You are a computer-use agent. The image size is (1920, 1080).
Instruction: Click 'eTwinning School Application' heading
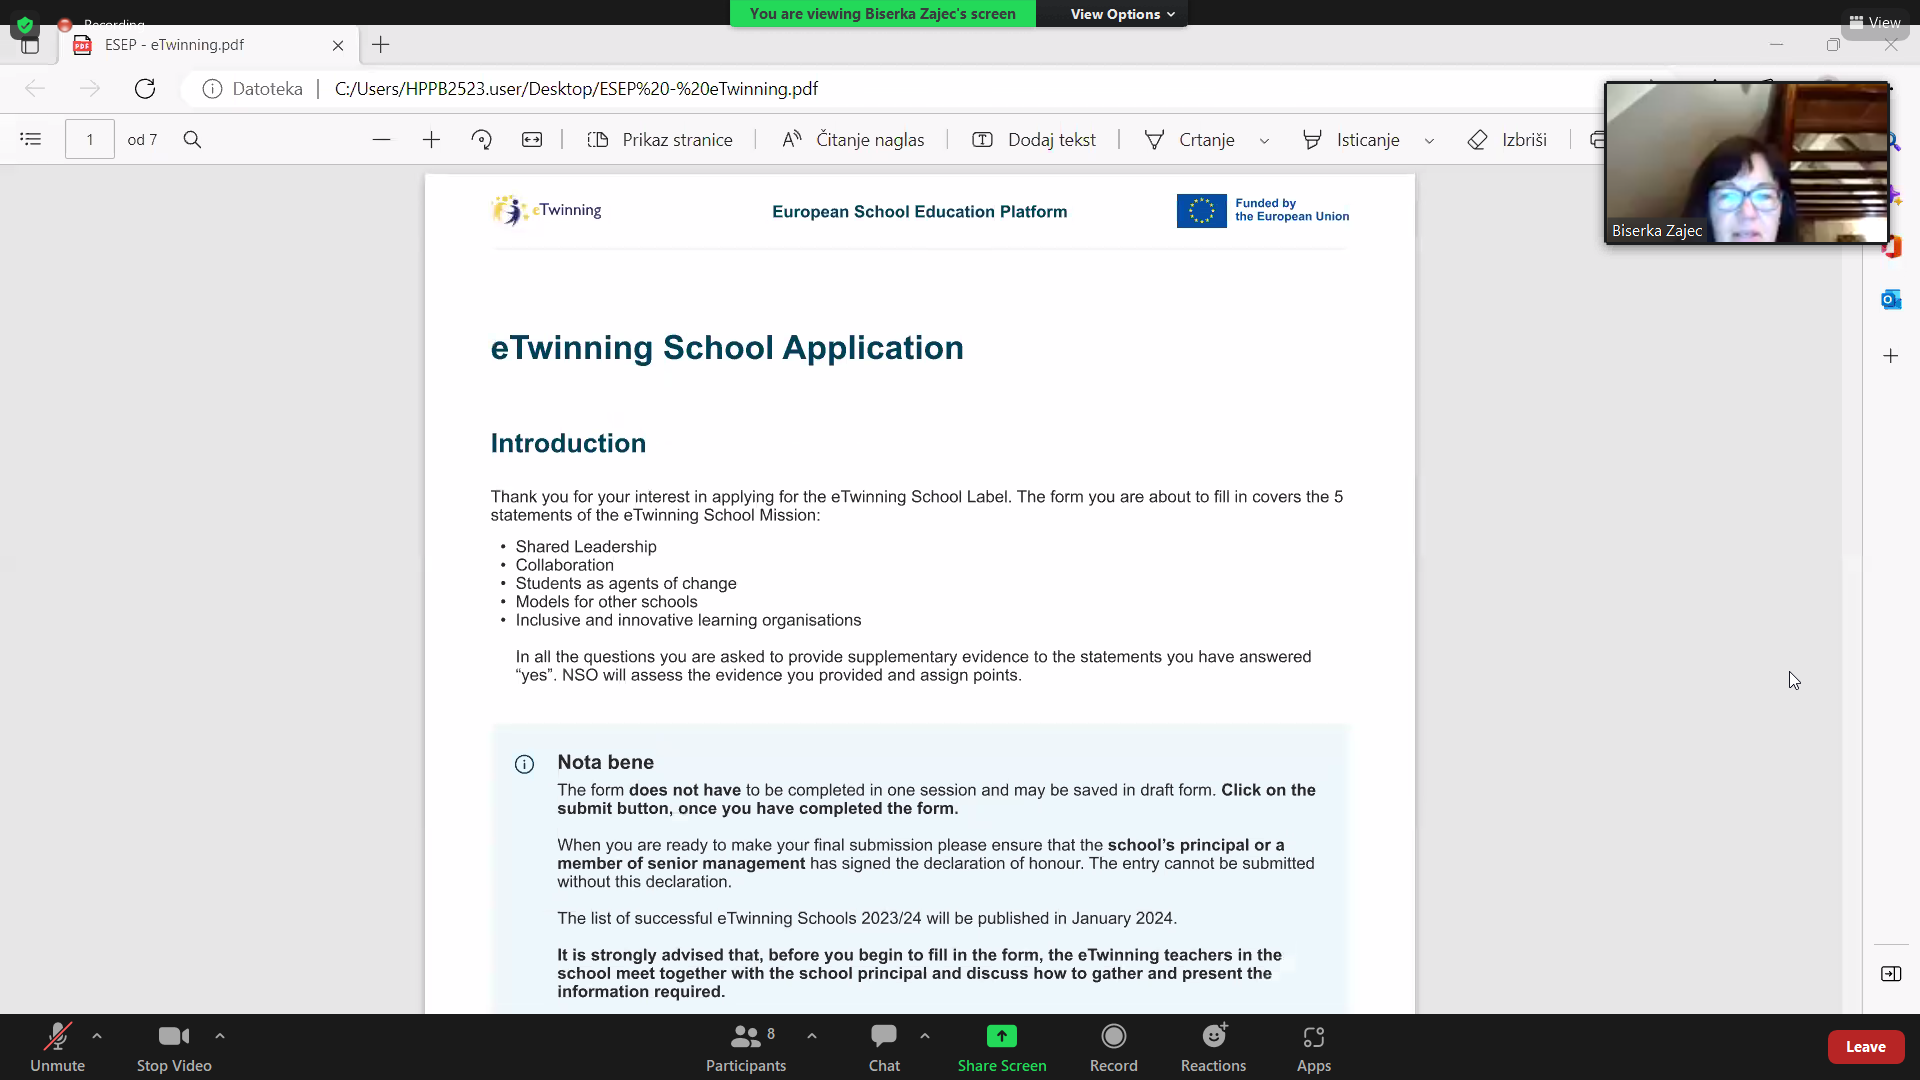pyautogui.click(x=727, y=348)
